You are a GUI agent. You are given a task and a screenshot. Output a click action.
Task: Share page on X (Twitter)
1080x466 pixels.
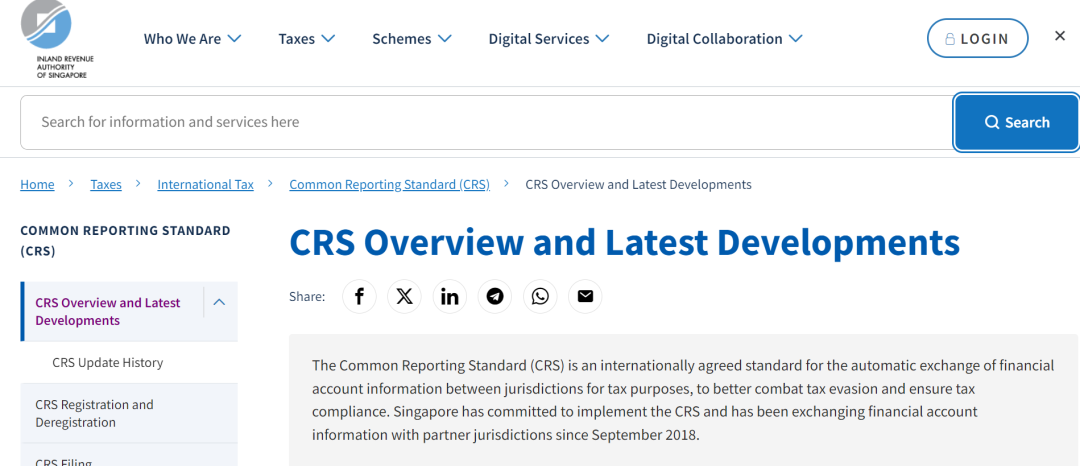click(x=404, y=297)
